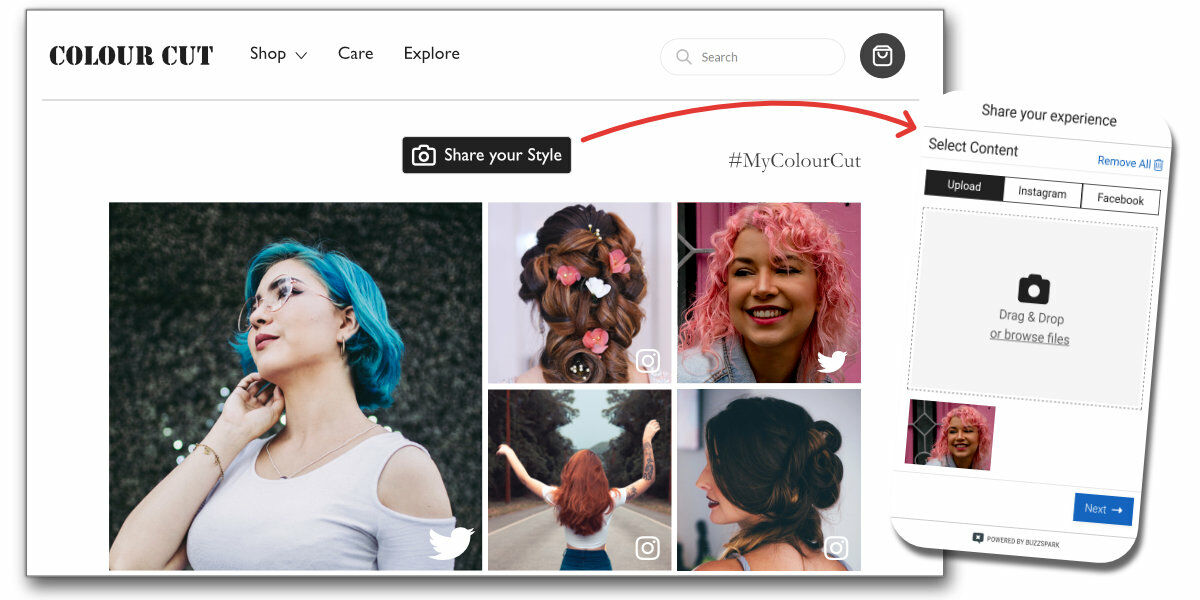Click Instagram icon on flower braid photo
This screenshot has height=600, width=1200.
(x=648, y=361)
